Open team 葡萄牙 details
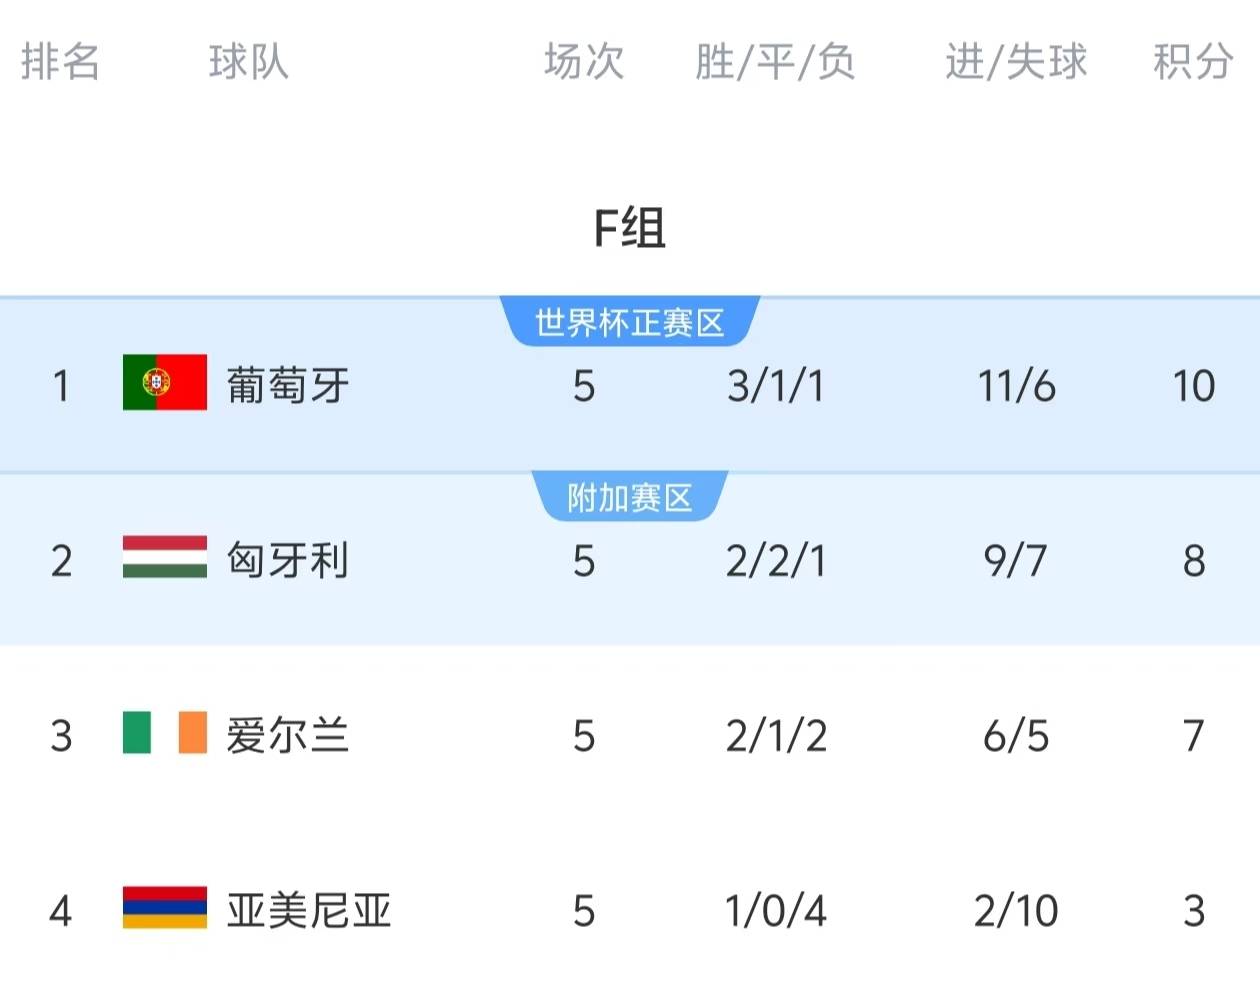This screenshot has width=1260, height=1000. 288,385
